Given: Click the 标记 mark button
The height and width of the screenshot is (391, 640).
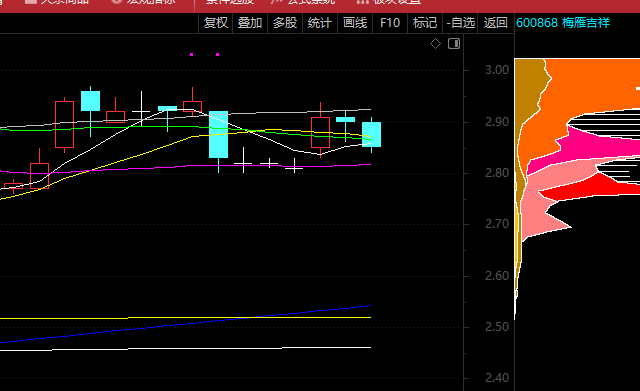Looking at the screenshot, I should pyautogui.click(x=425, y=23).
